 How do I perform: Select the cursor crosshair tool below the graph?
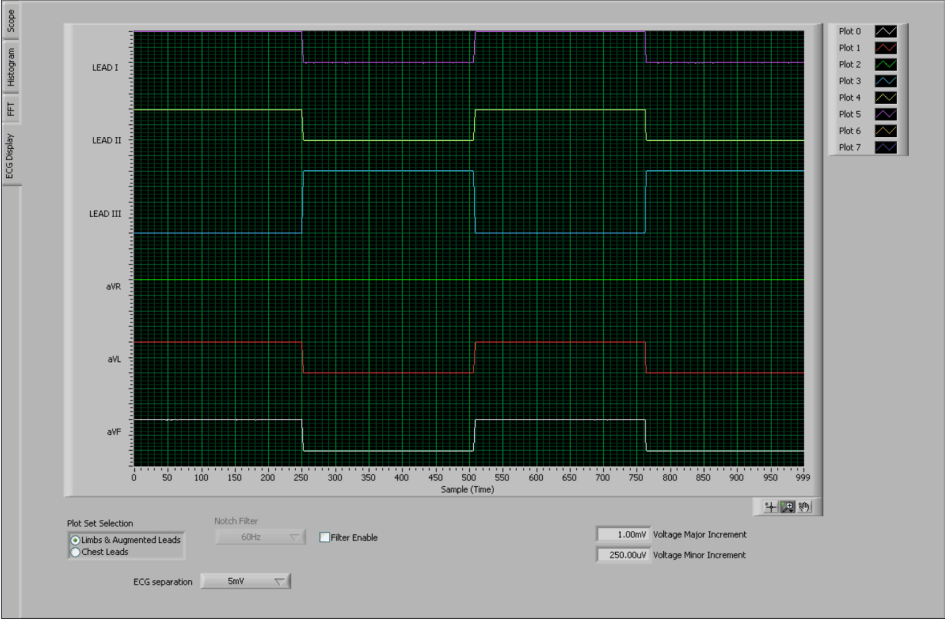pyautogui.click(x=769, y=506)
